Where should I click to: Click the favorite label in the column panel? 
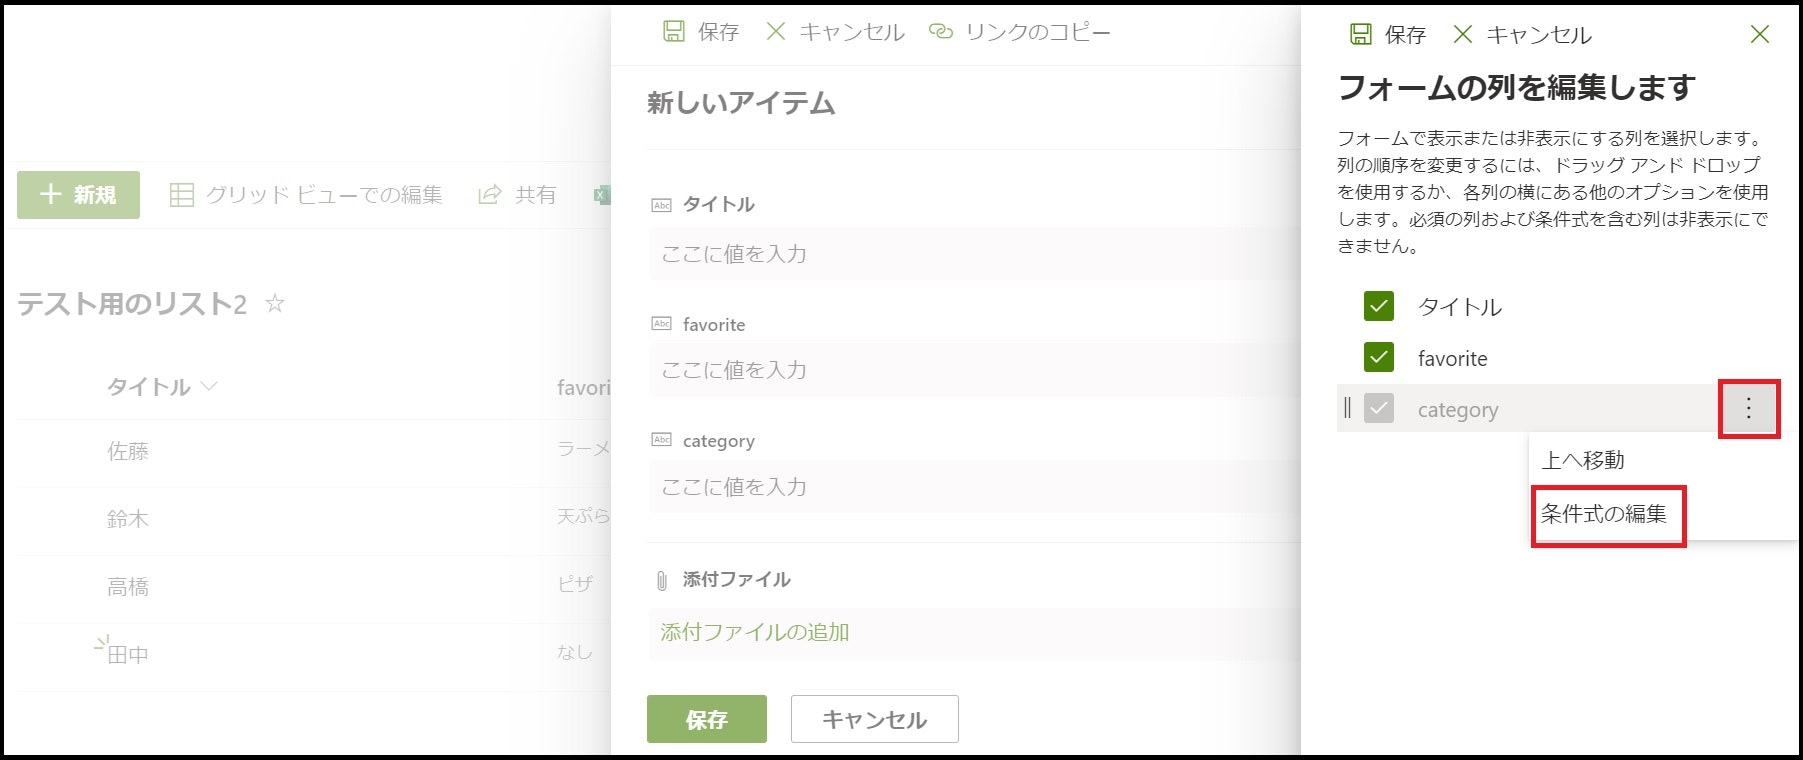(1453, 358)
